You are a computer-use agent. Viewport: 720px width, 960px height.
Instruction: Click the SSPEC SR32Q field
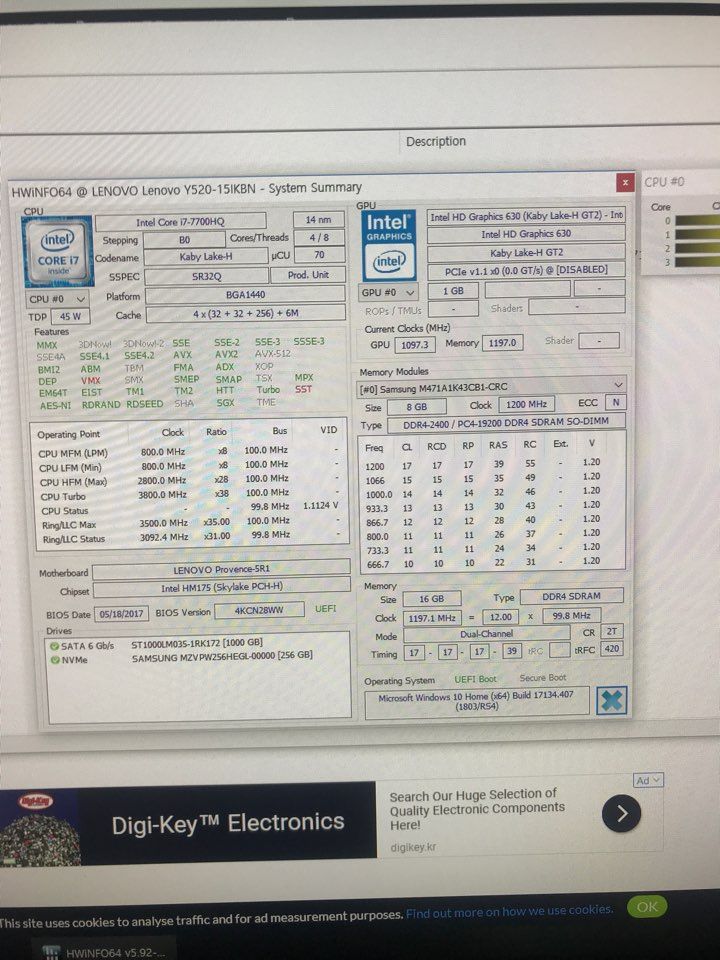pos(206,276)
